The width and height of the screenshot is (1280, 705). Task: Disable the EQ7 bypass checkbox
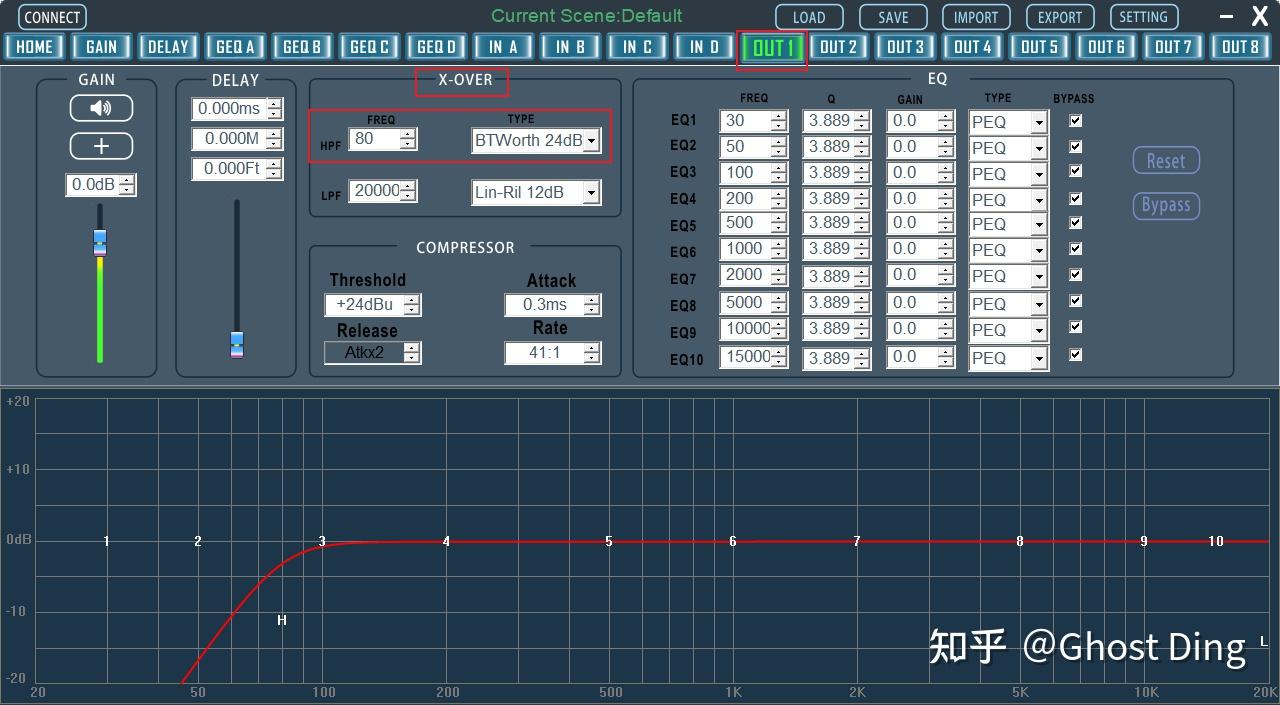coord(1074,275)
